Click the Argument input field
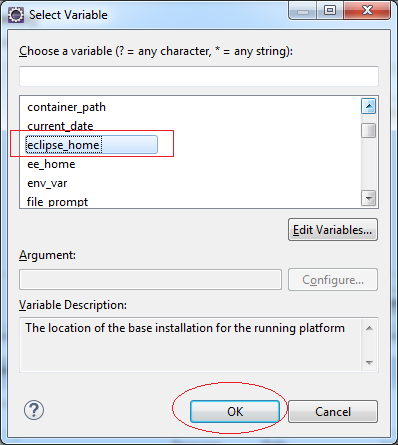Image resolution: width=398 pixels, height=445 pixels. click(151, 280)
